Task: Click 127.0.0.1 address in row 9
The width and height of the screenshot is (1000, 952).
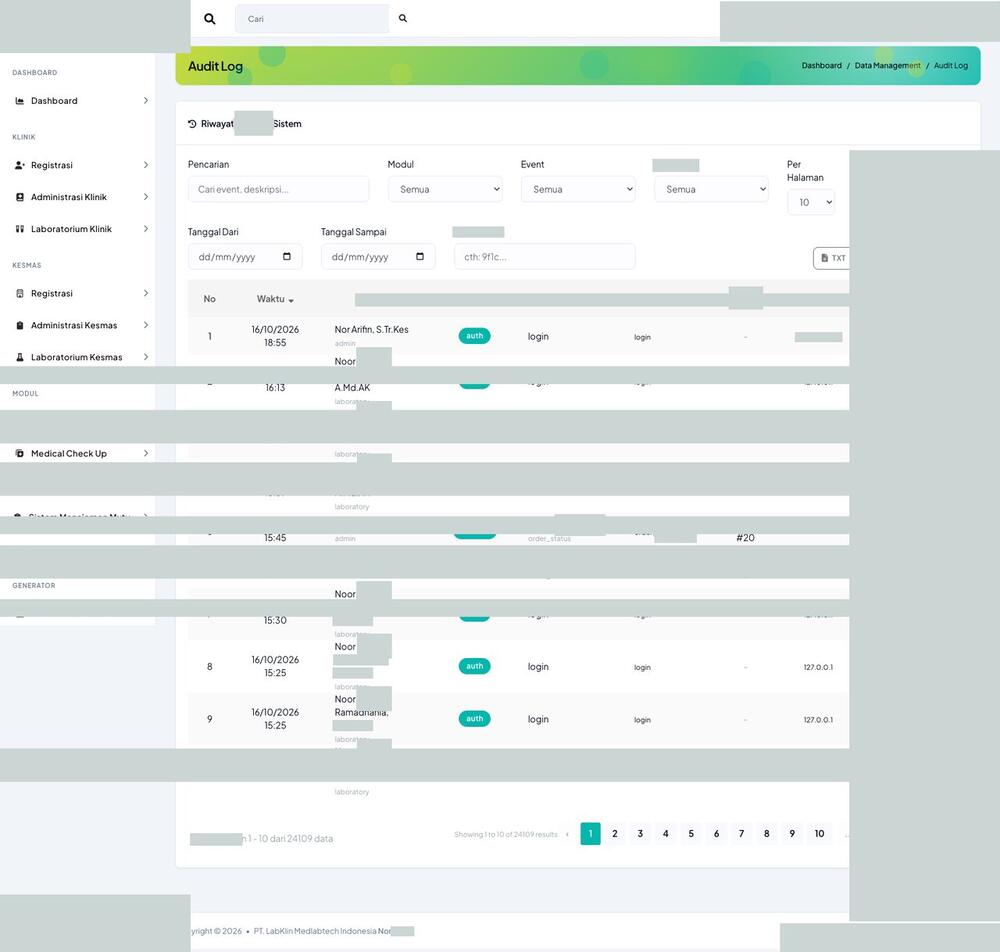Action: point(818,719)
